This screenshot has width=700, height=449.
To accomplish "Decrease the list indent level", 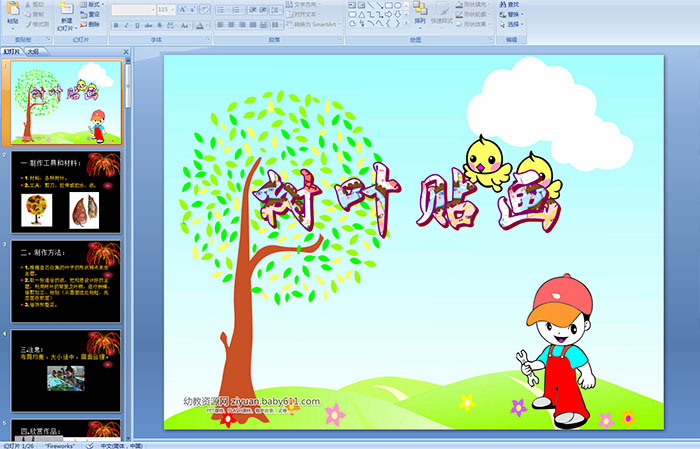I will [253, 9].
